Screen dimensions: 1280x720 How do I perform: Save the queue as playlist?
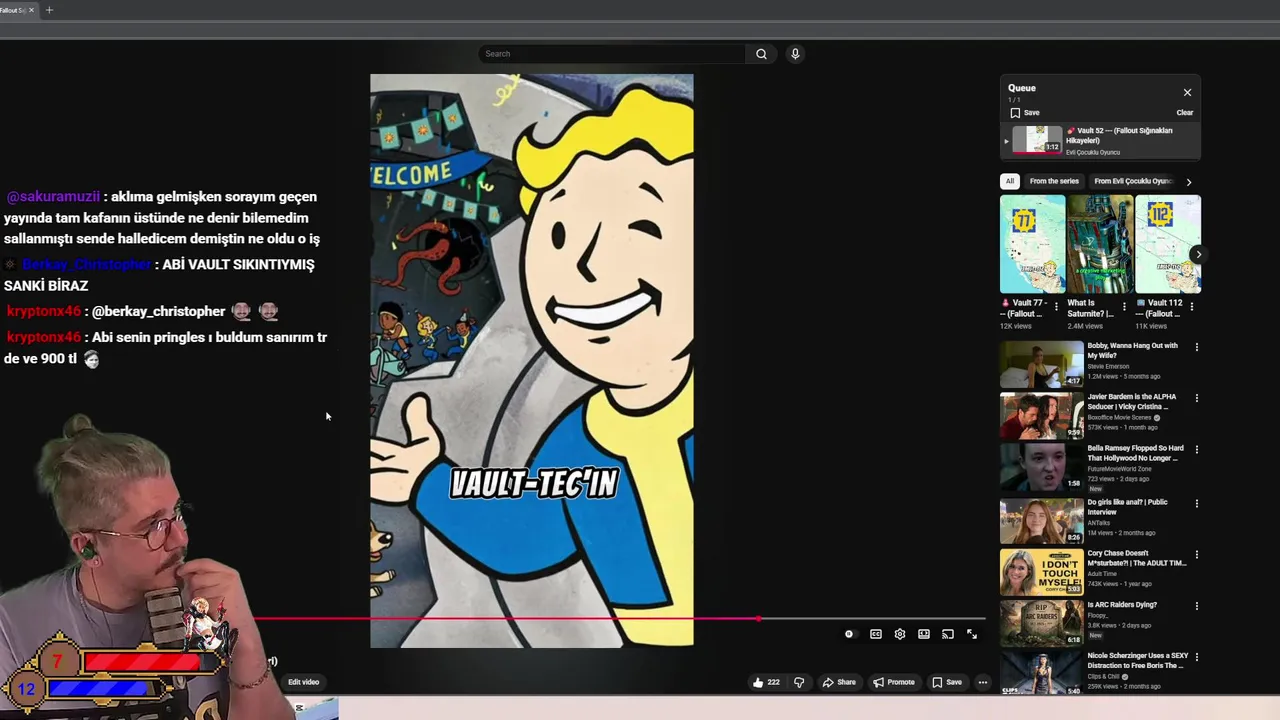1024,113
